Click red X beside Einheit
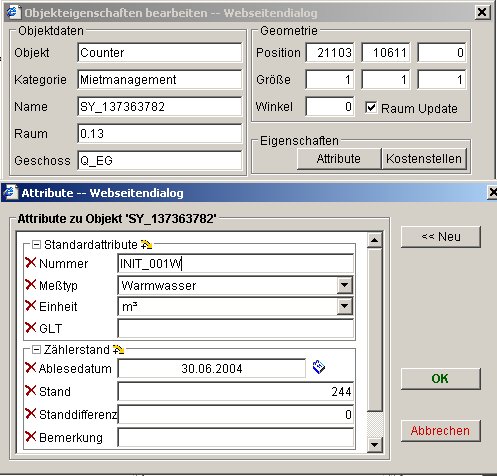This screenshot has height=476, width=497. 30,306
